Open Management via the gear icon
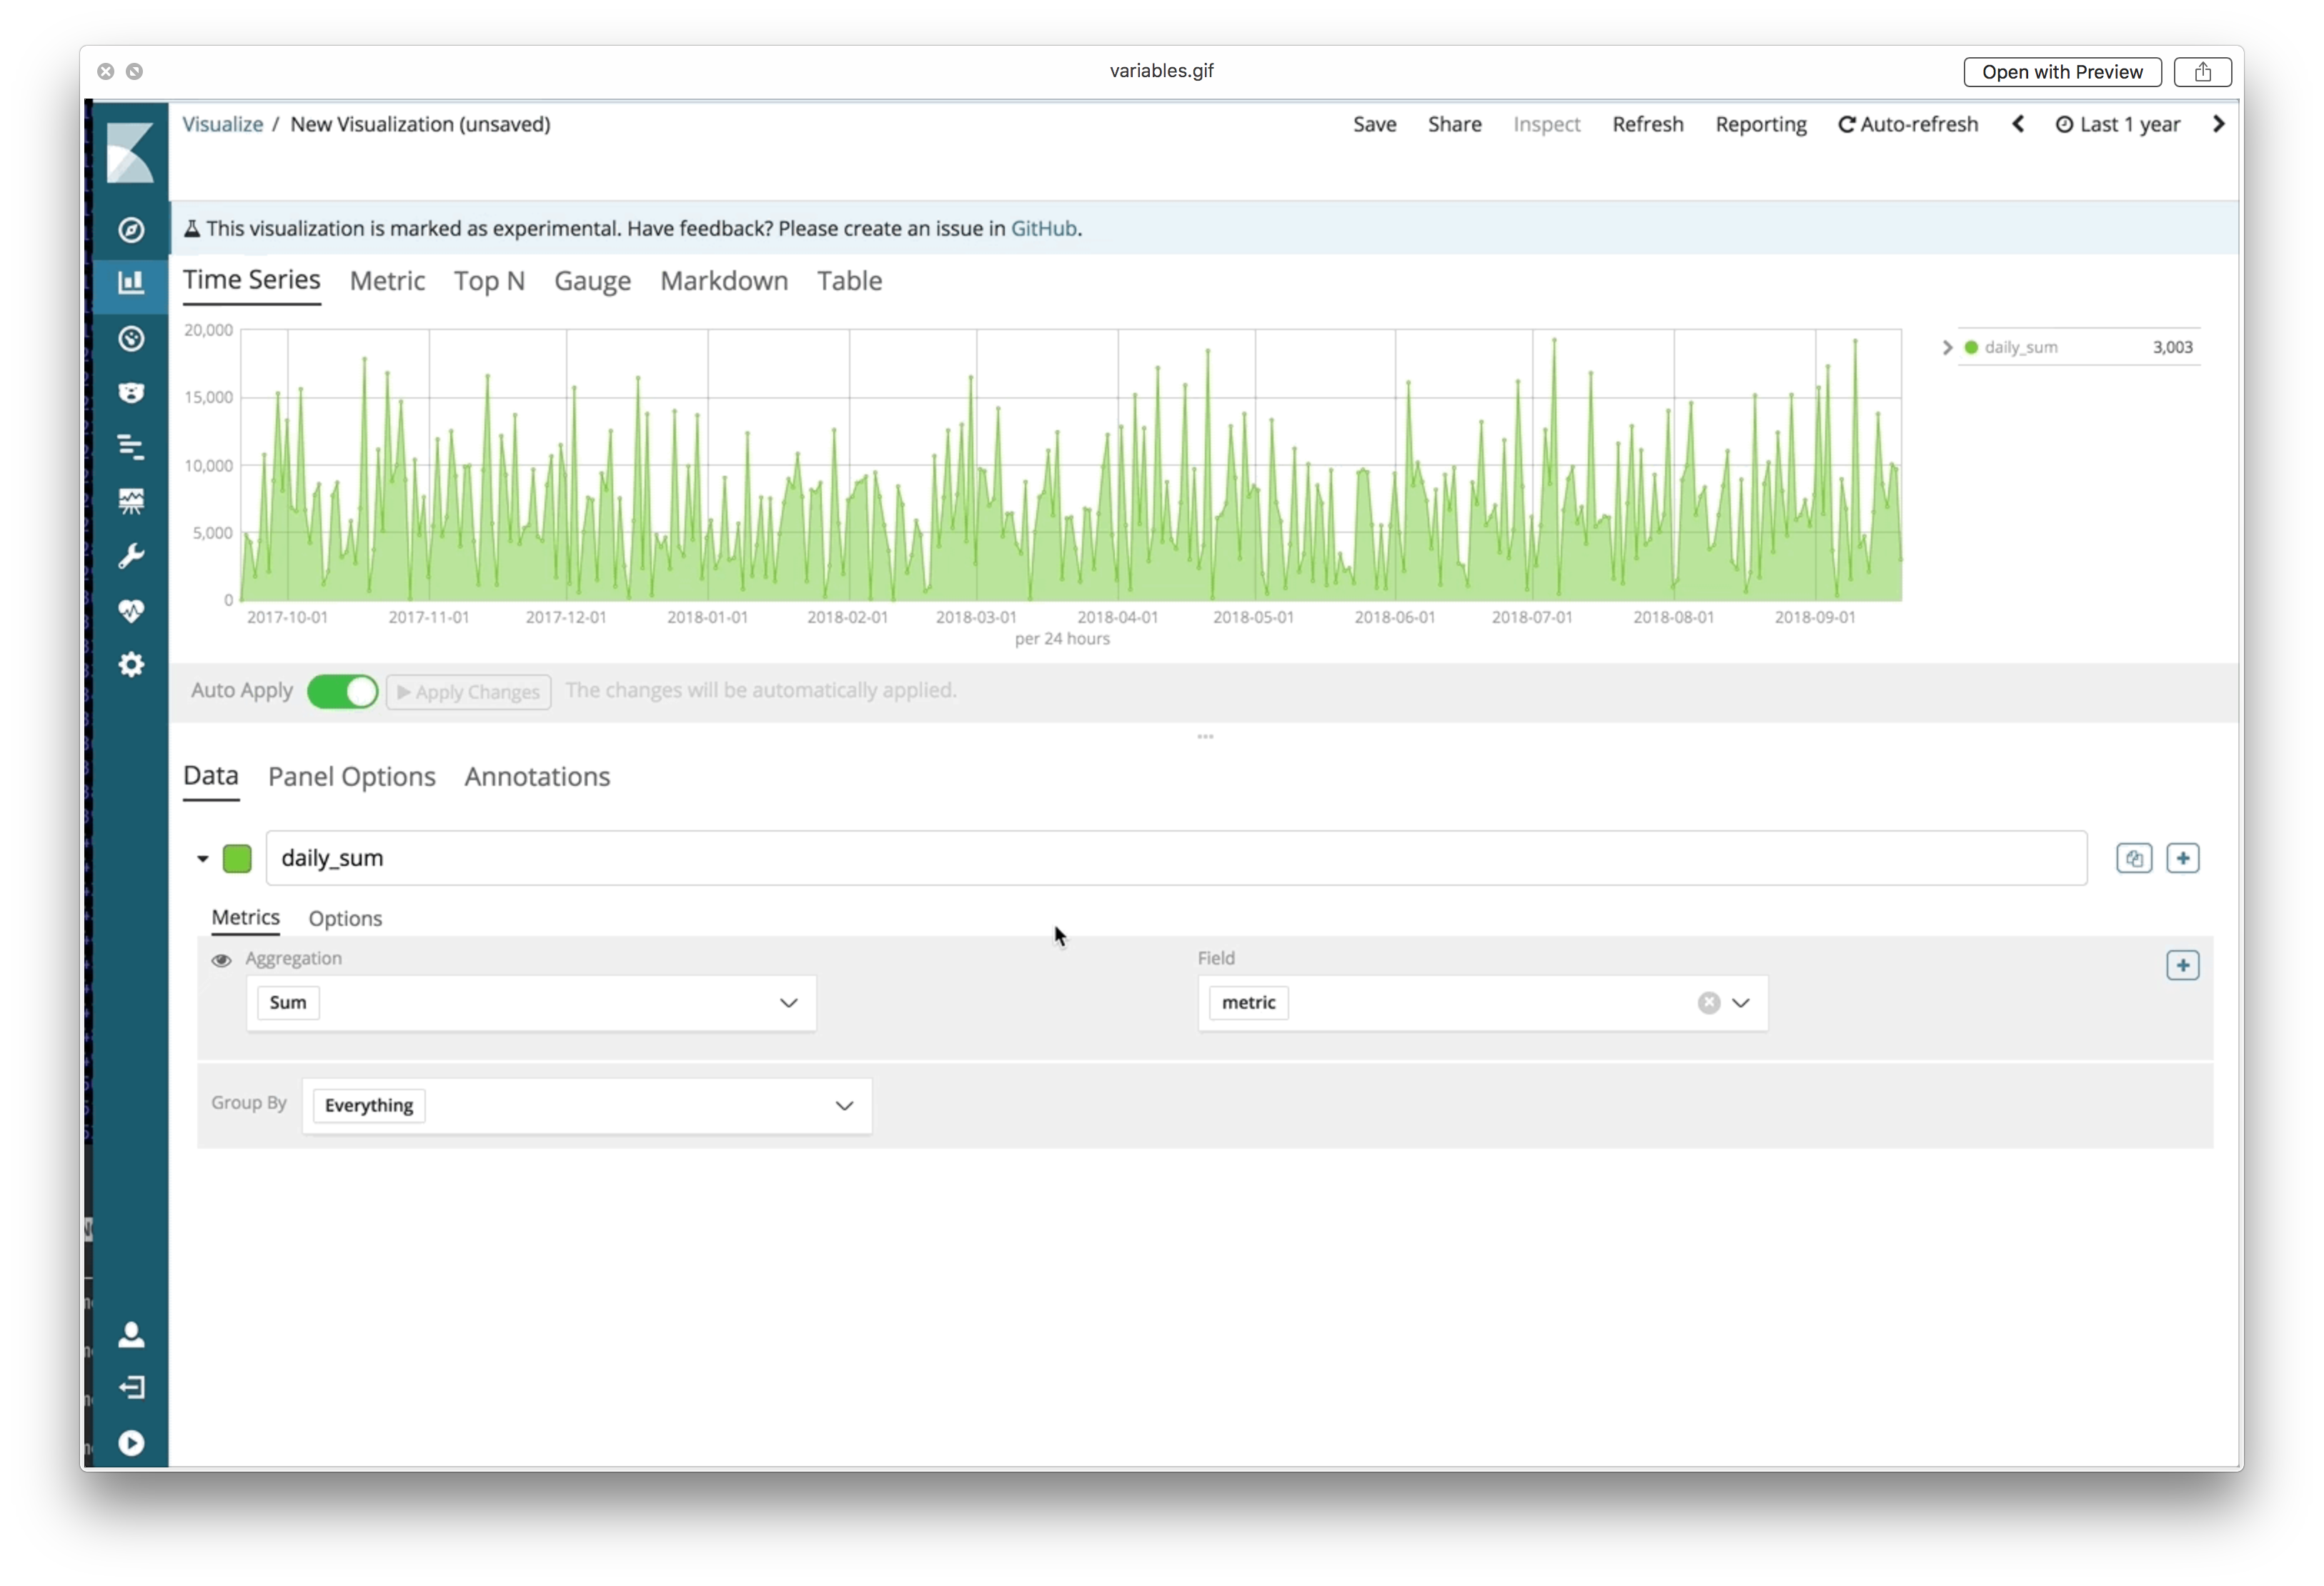This screenshot has height=1586, width=2324. click(x=131, y=664)
